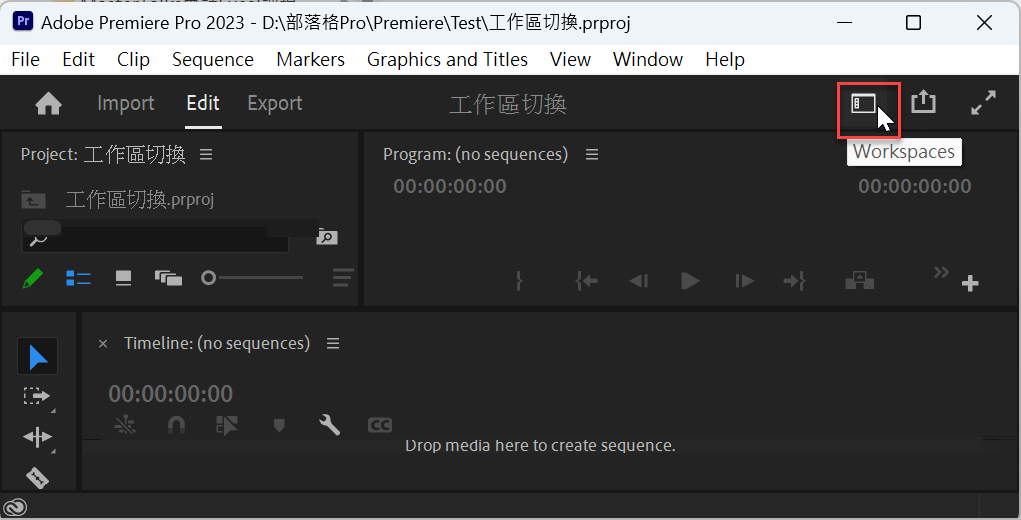Image resolution: width=1021 pixels, height=520 pixels.
Task: Select the Track Select Forward tool
Action: coord(36,396)
